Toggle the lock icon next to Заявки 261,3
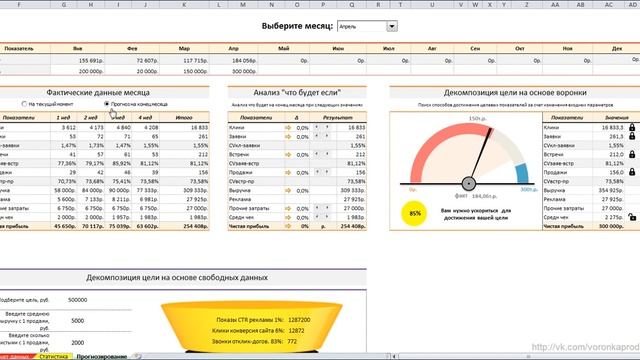Image resolution: width=640 pixels, height=360 pixels. pos(632,136)
